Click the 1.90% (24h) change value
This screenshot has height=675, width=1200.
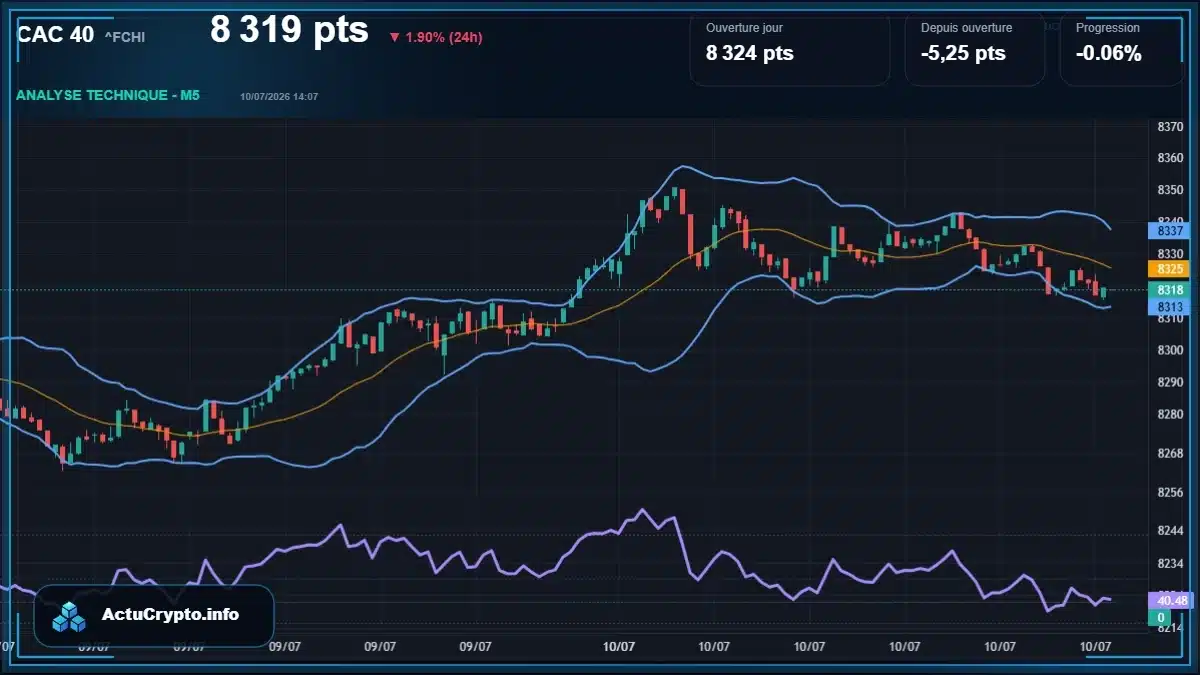click(x=444, y=38)
